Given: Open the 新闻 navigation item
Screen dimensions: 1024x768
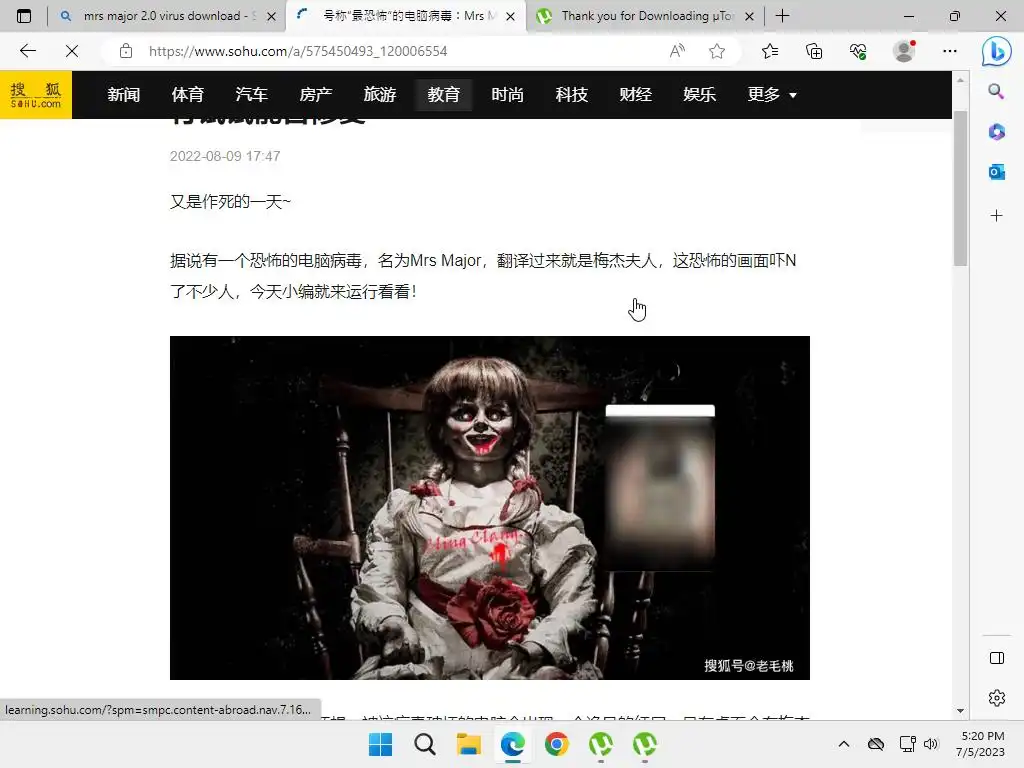Looking at the screenshot, I should 123,95.
